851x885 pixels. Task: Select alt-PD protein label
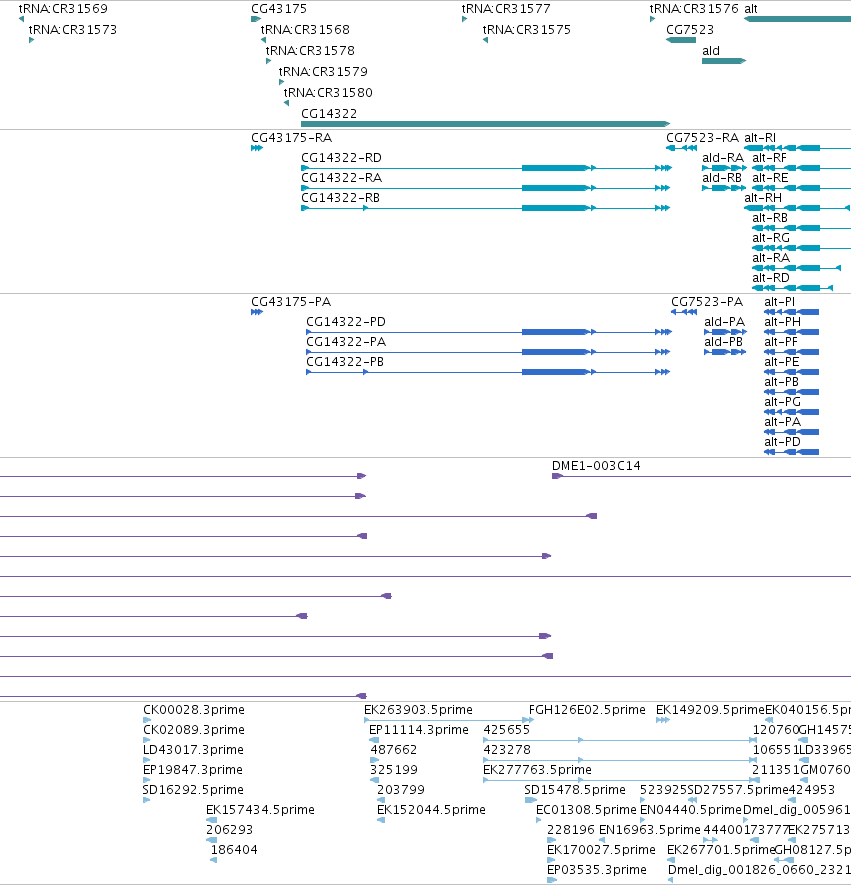[782, 442]
